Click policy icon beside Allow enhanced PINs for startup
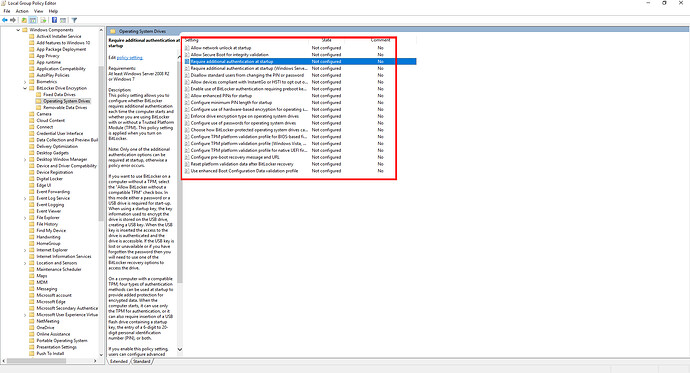Image resolution: width=690 pixels, height=373 pixels. (x=187, y=95)
